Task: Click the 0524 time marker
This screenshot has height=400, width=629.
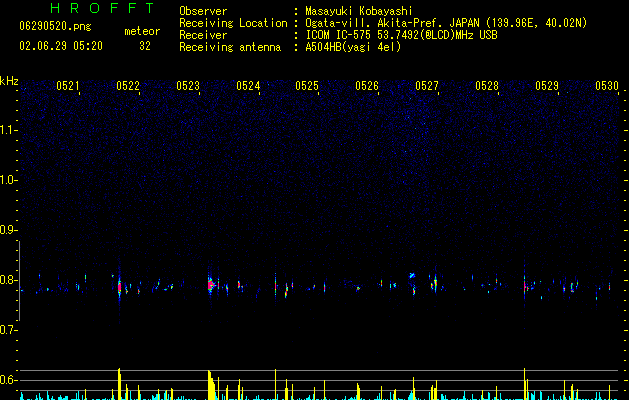Action: 248,86
